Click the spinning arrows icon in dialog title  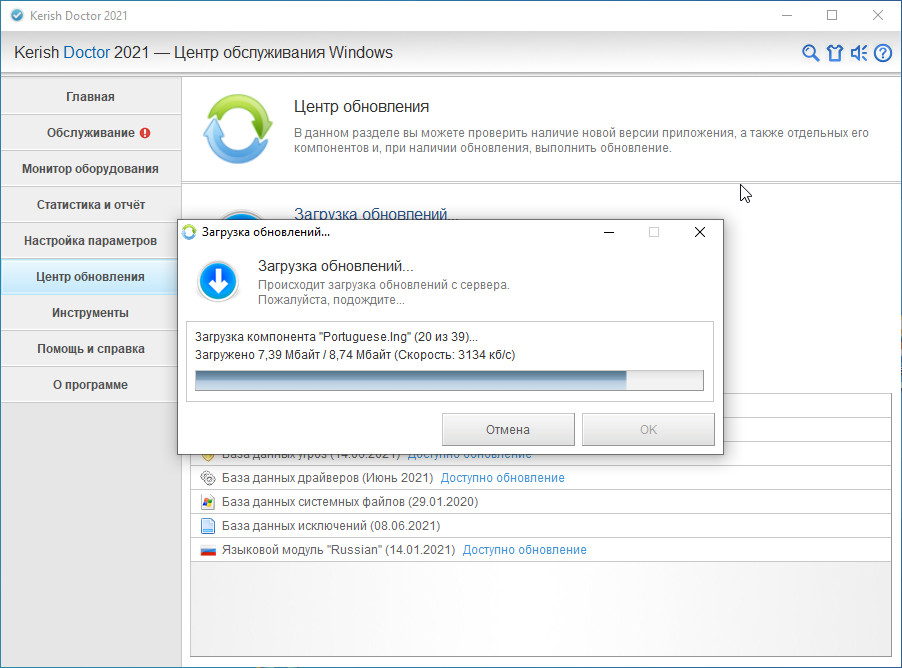pyautogui.click(x=189, y=232)
